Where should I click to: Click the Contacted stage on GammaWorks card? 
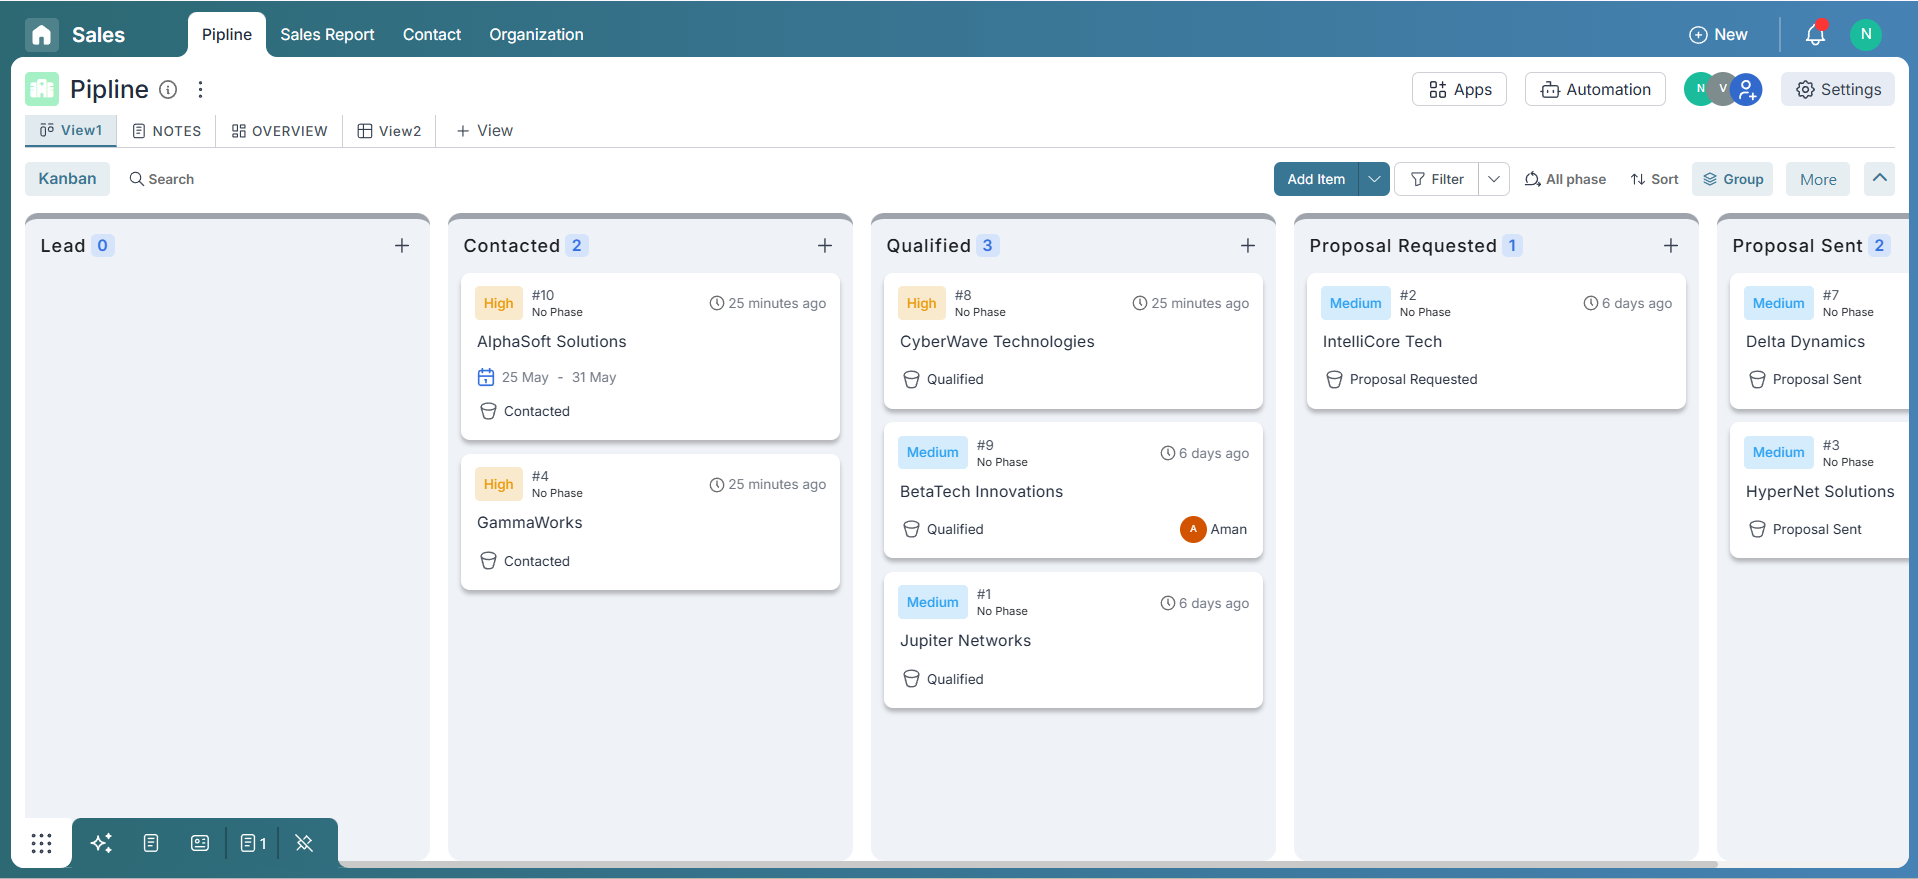click(525, 561)
